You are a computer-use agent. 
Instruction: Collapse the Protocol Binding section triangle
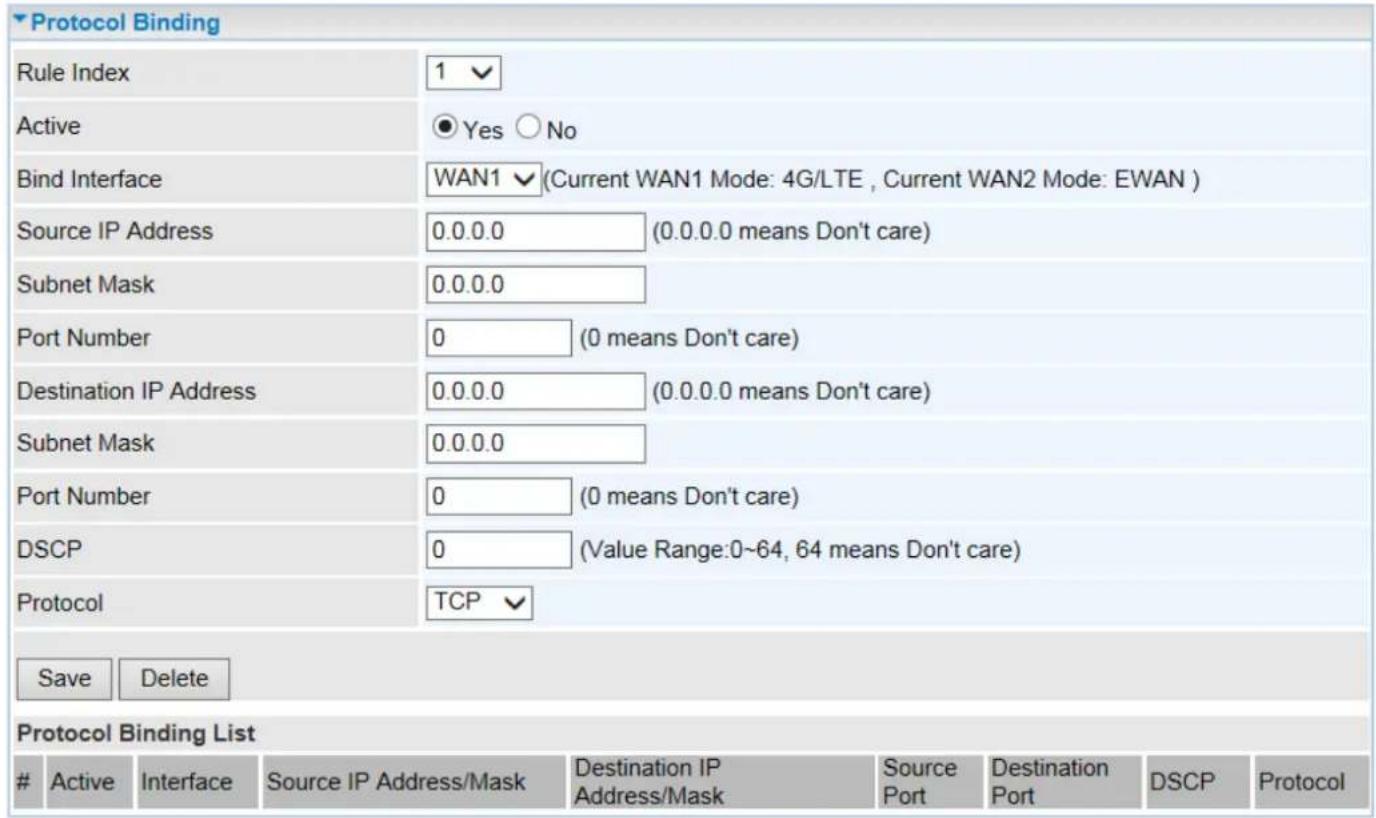pyautogui.click(x=22, y=22)
